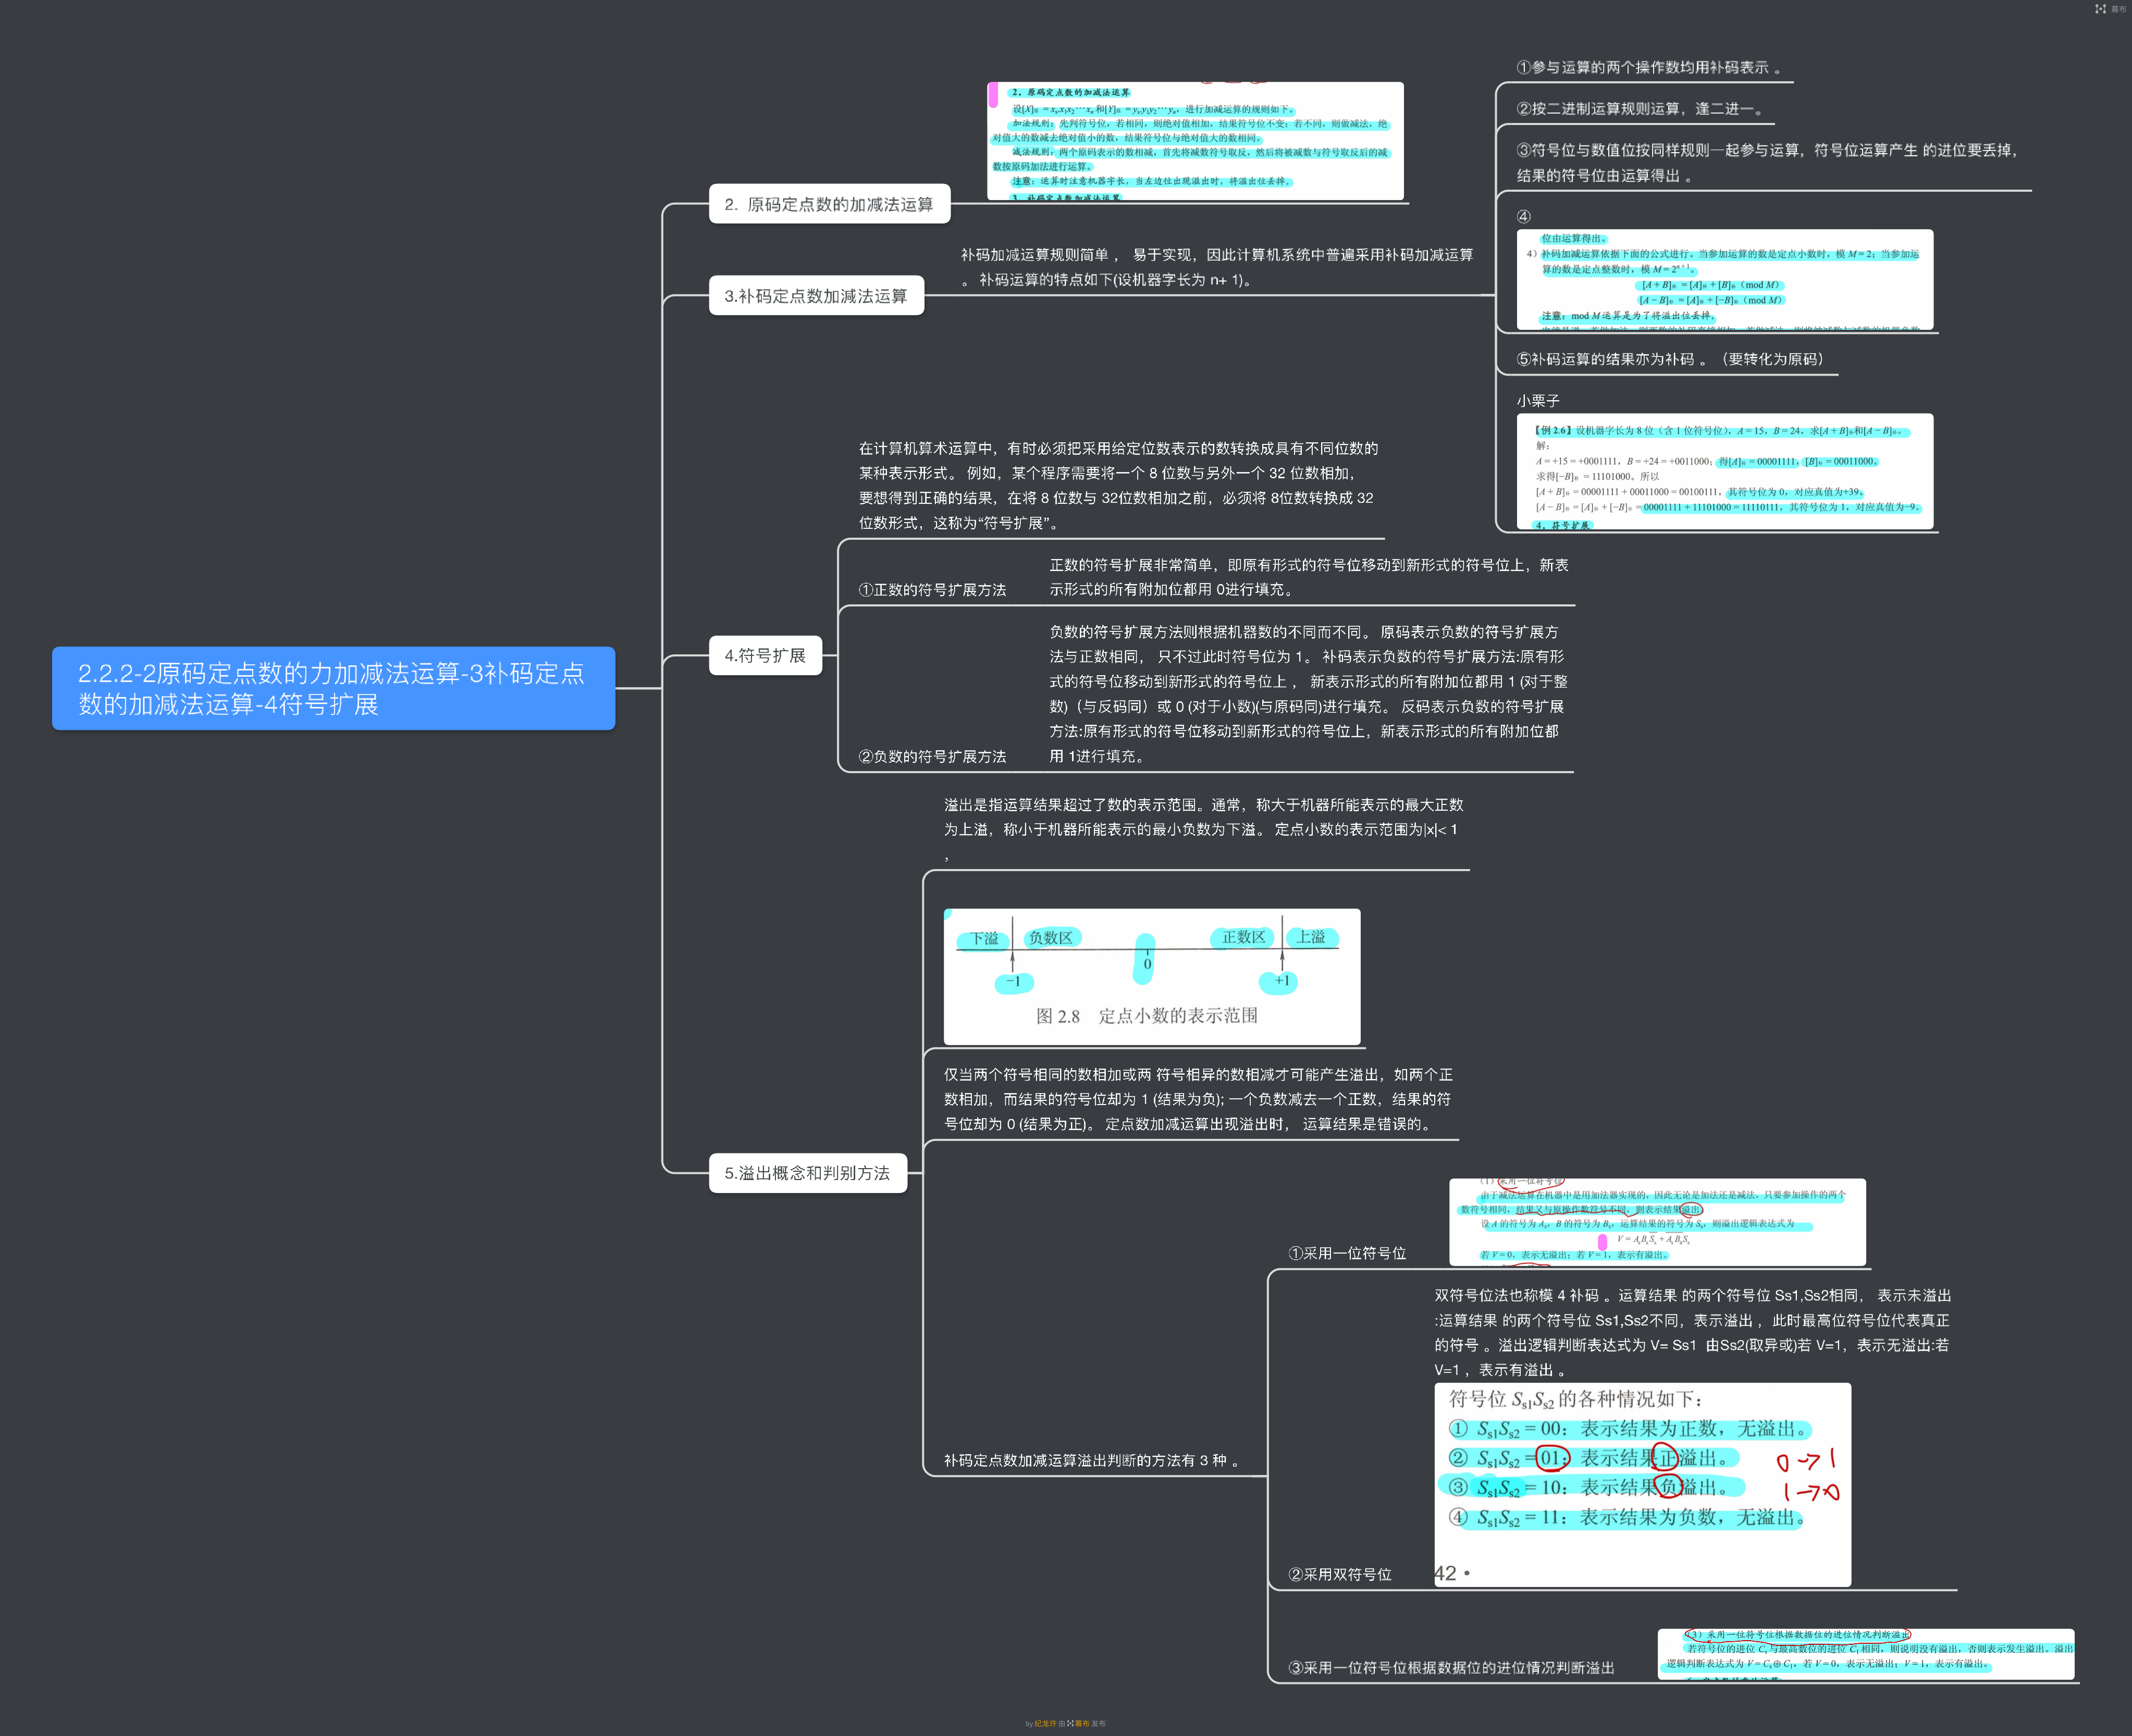Select node 5.溢出概念和判别方法

click(x=807, y=1173)
